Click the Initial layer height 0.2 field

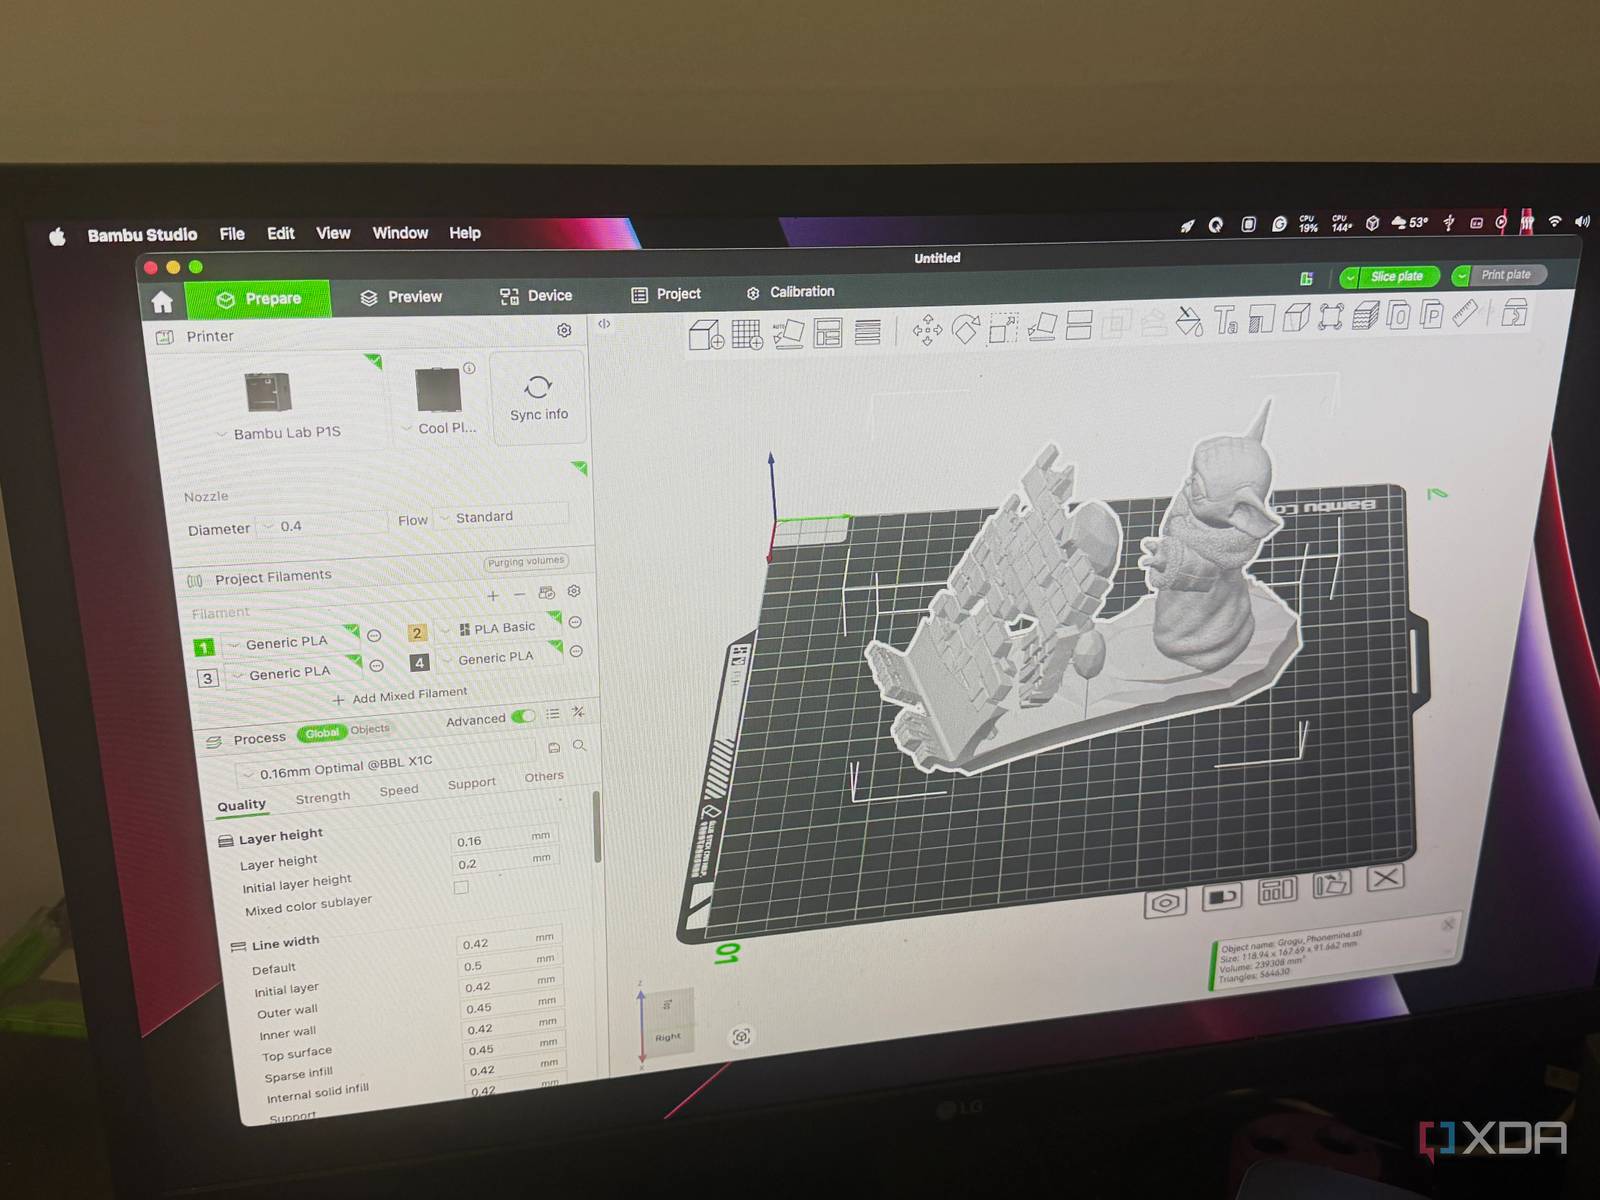(504, 861)
